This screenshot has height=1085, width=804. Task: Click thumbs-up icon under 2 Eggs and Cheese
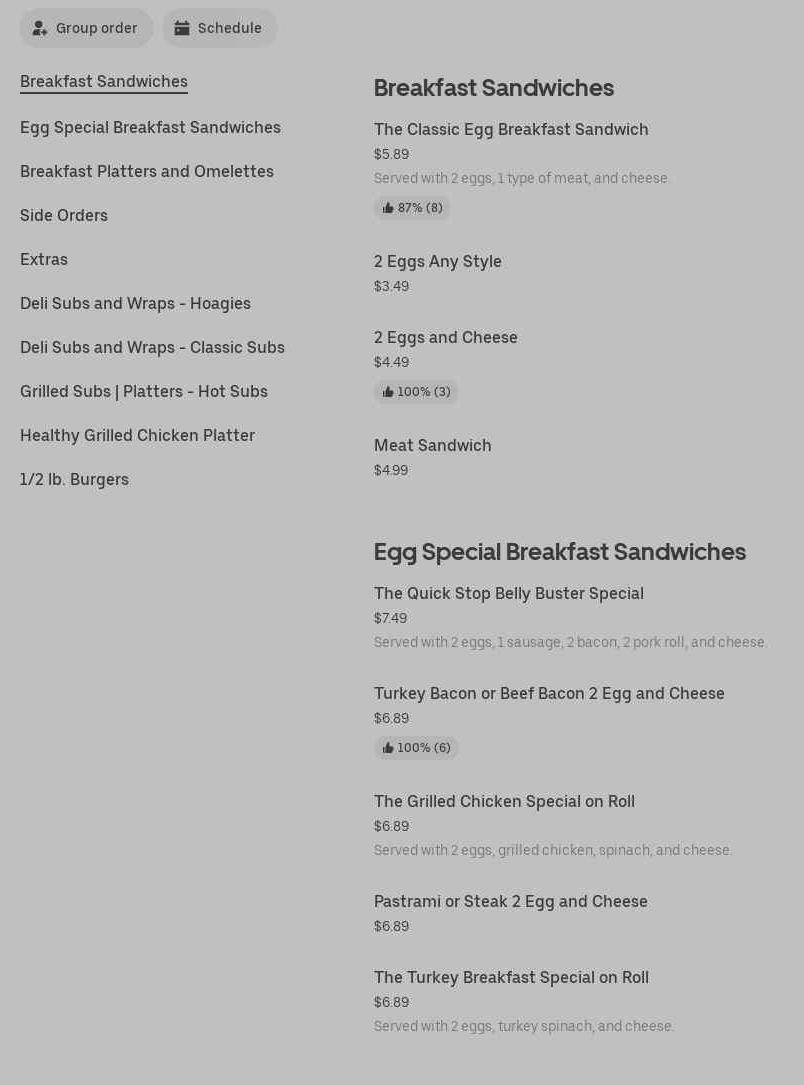click(388, 392)
